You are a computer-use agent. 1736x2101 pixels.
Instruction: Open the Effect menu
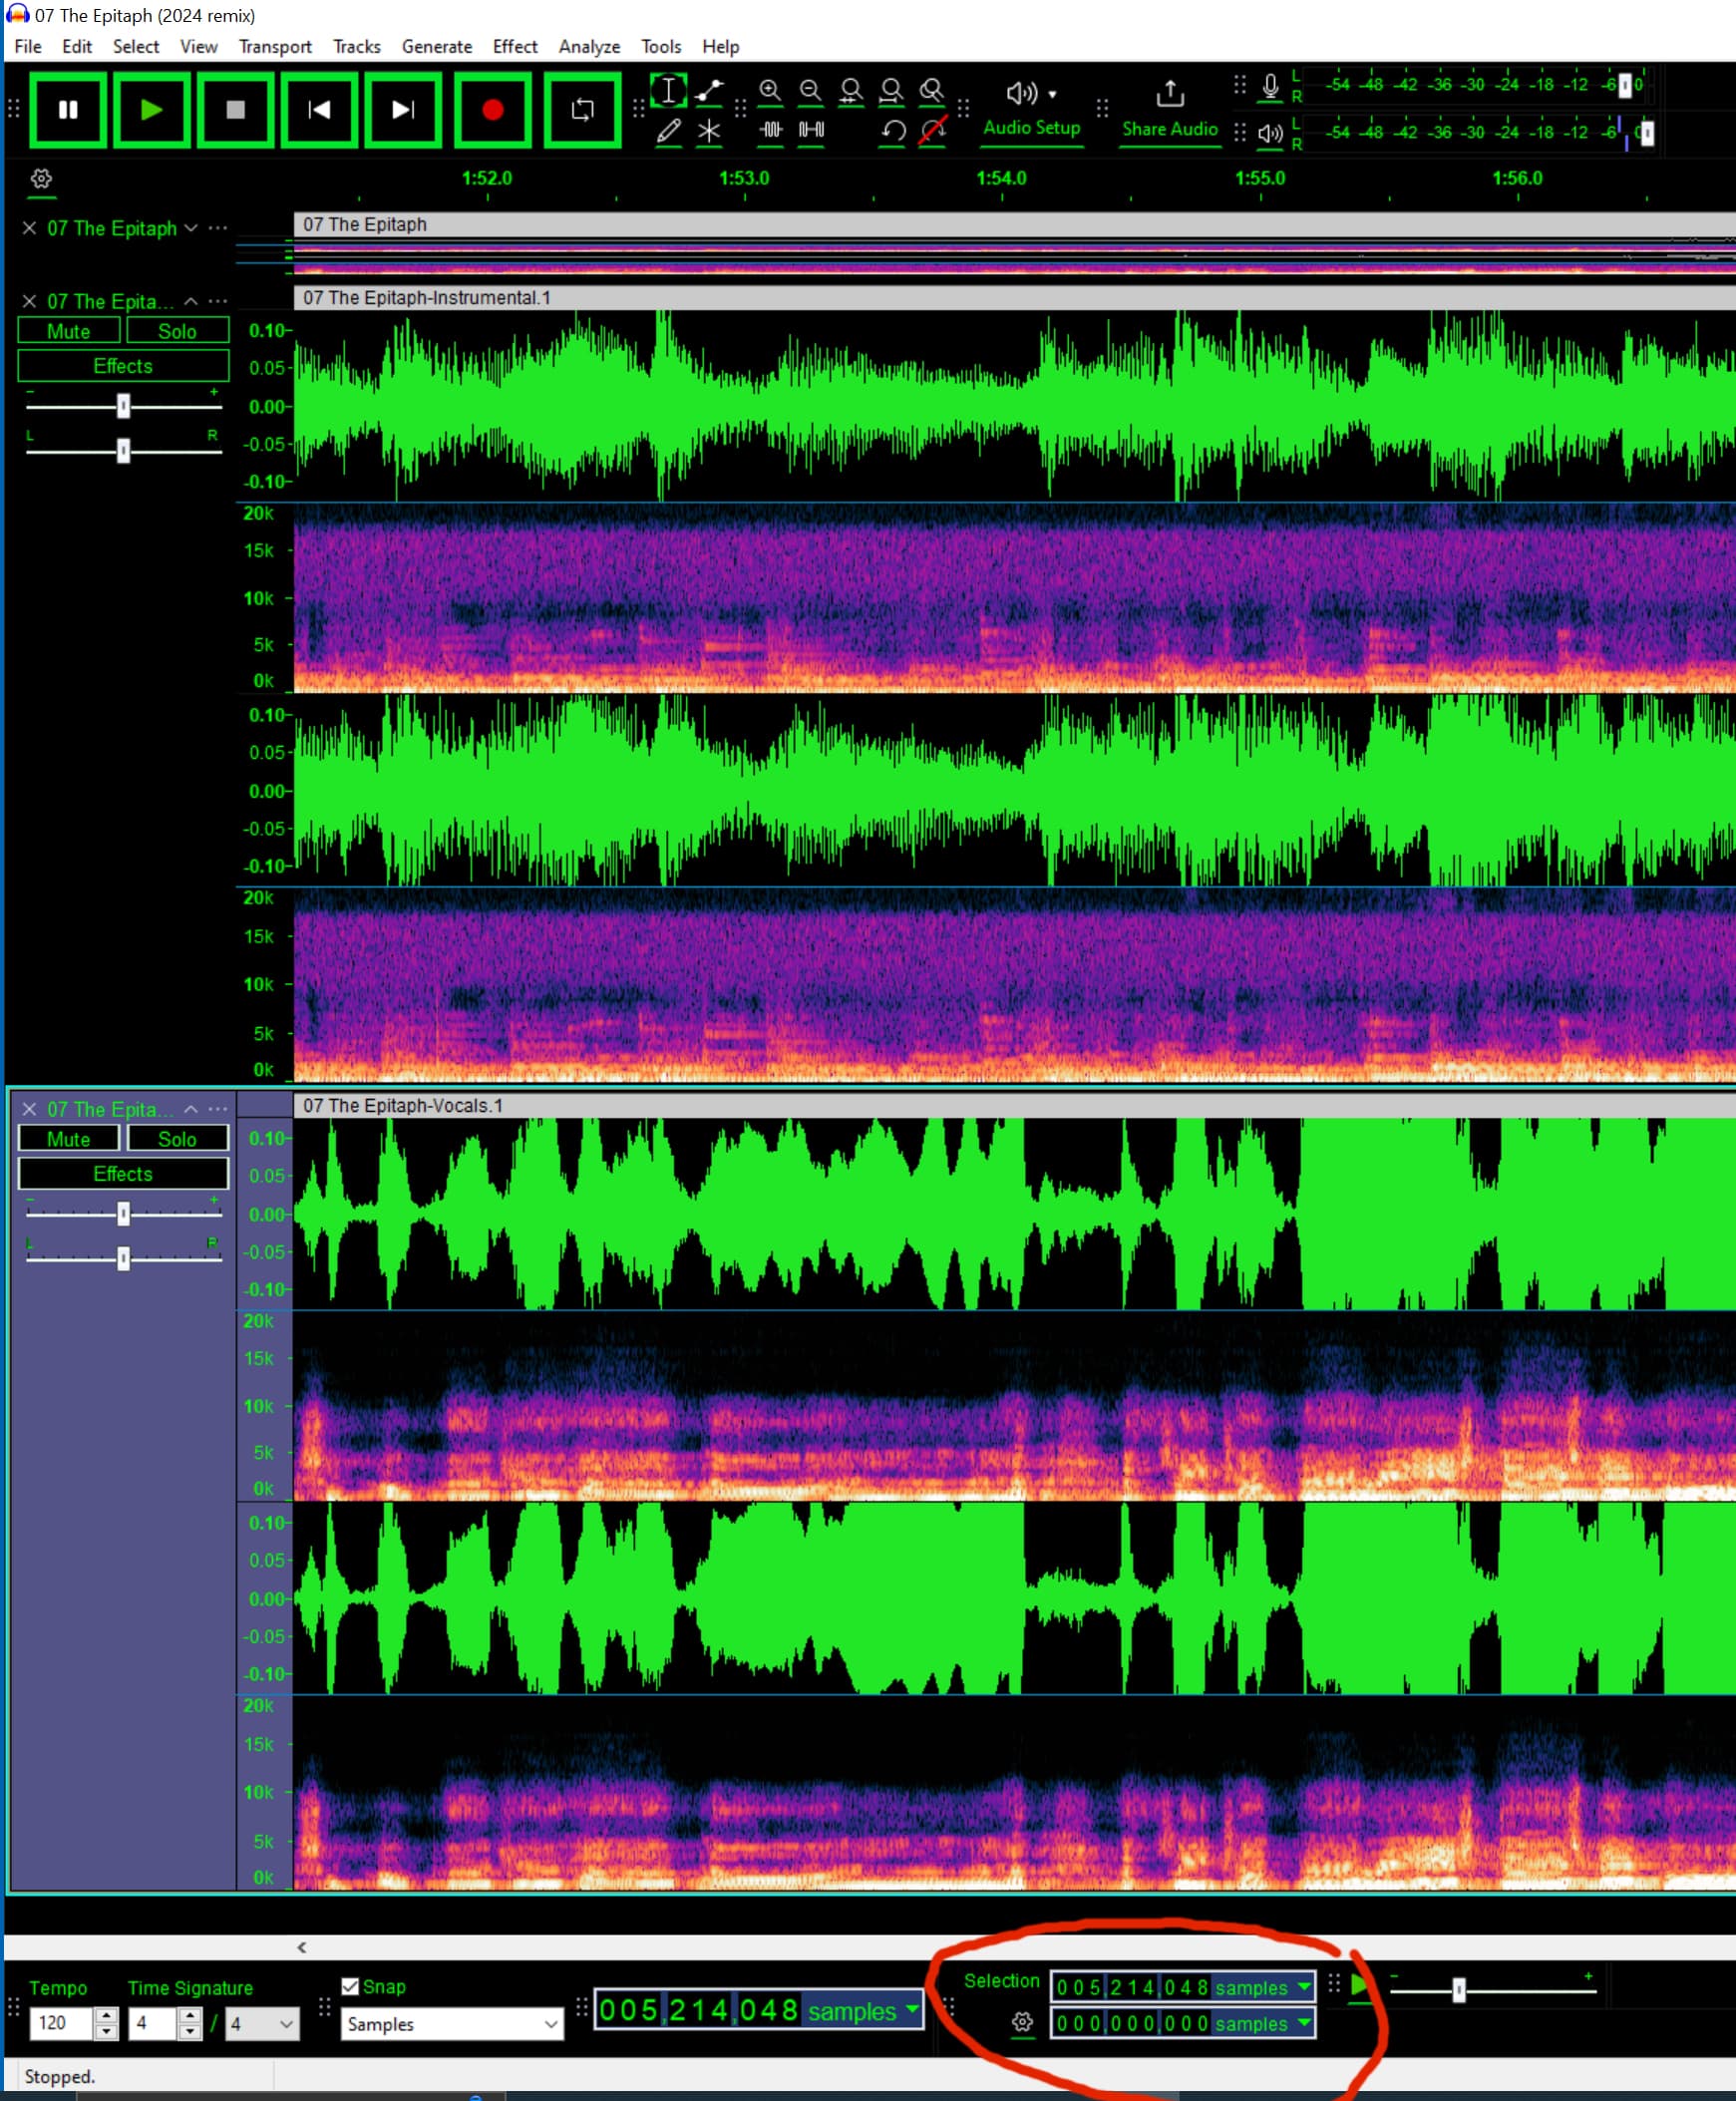(515, 47)
